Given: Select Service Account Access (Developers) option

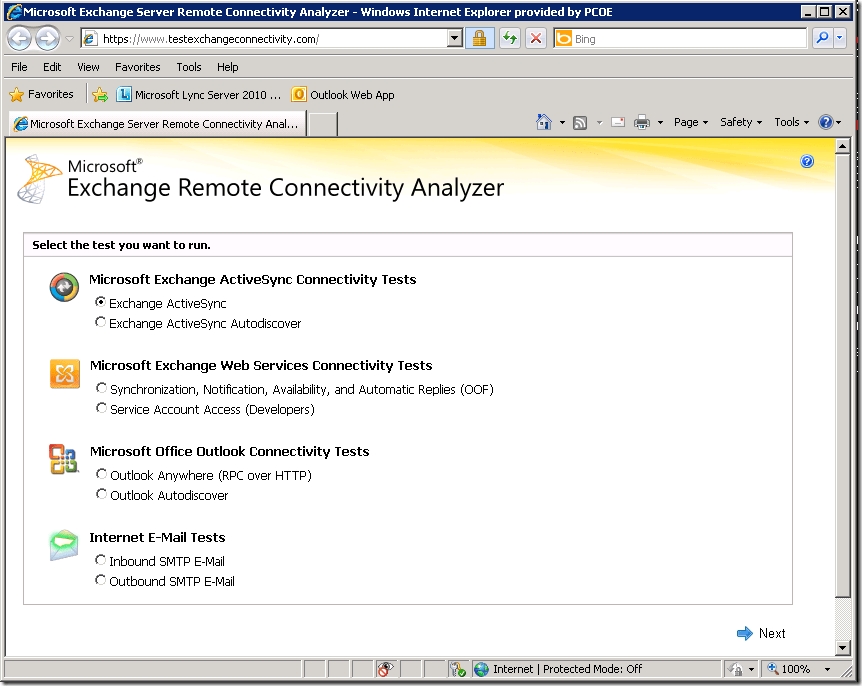Looking at the screenshot, I should click(101, 408).
